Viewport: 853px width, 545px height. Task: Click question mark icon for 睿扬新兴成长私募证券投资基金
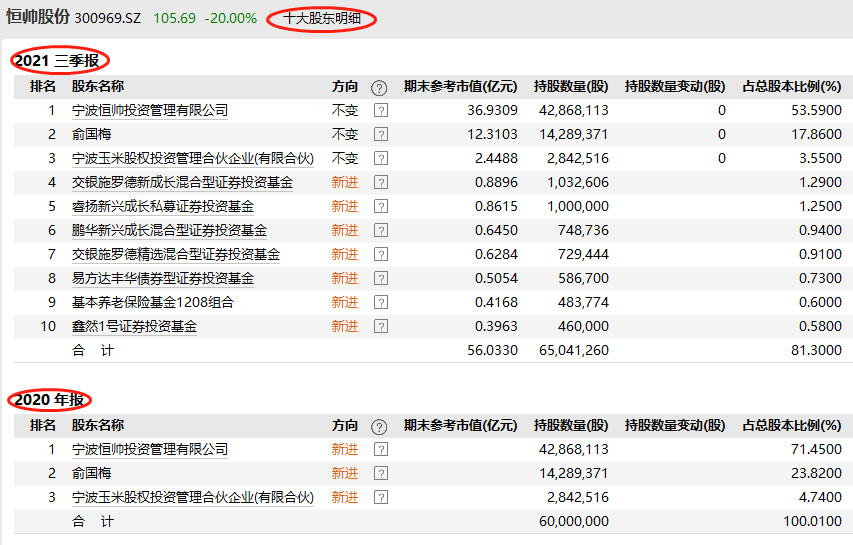pyautogui.click(x=381, y=206)
